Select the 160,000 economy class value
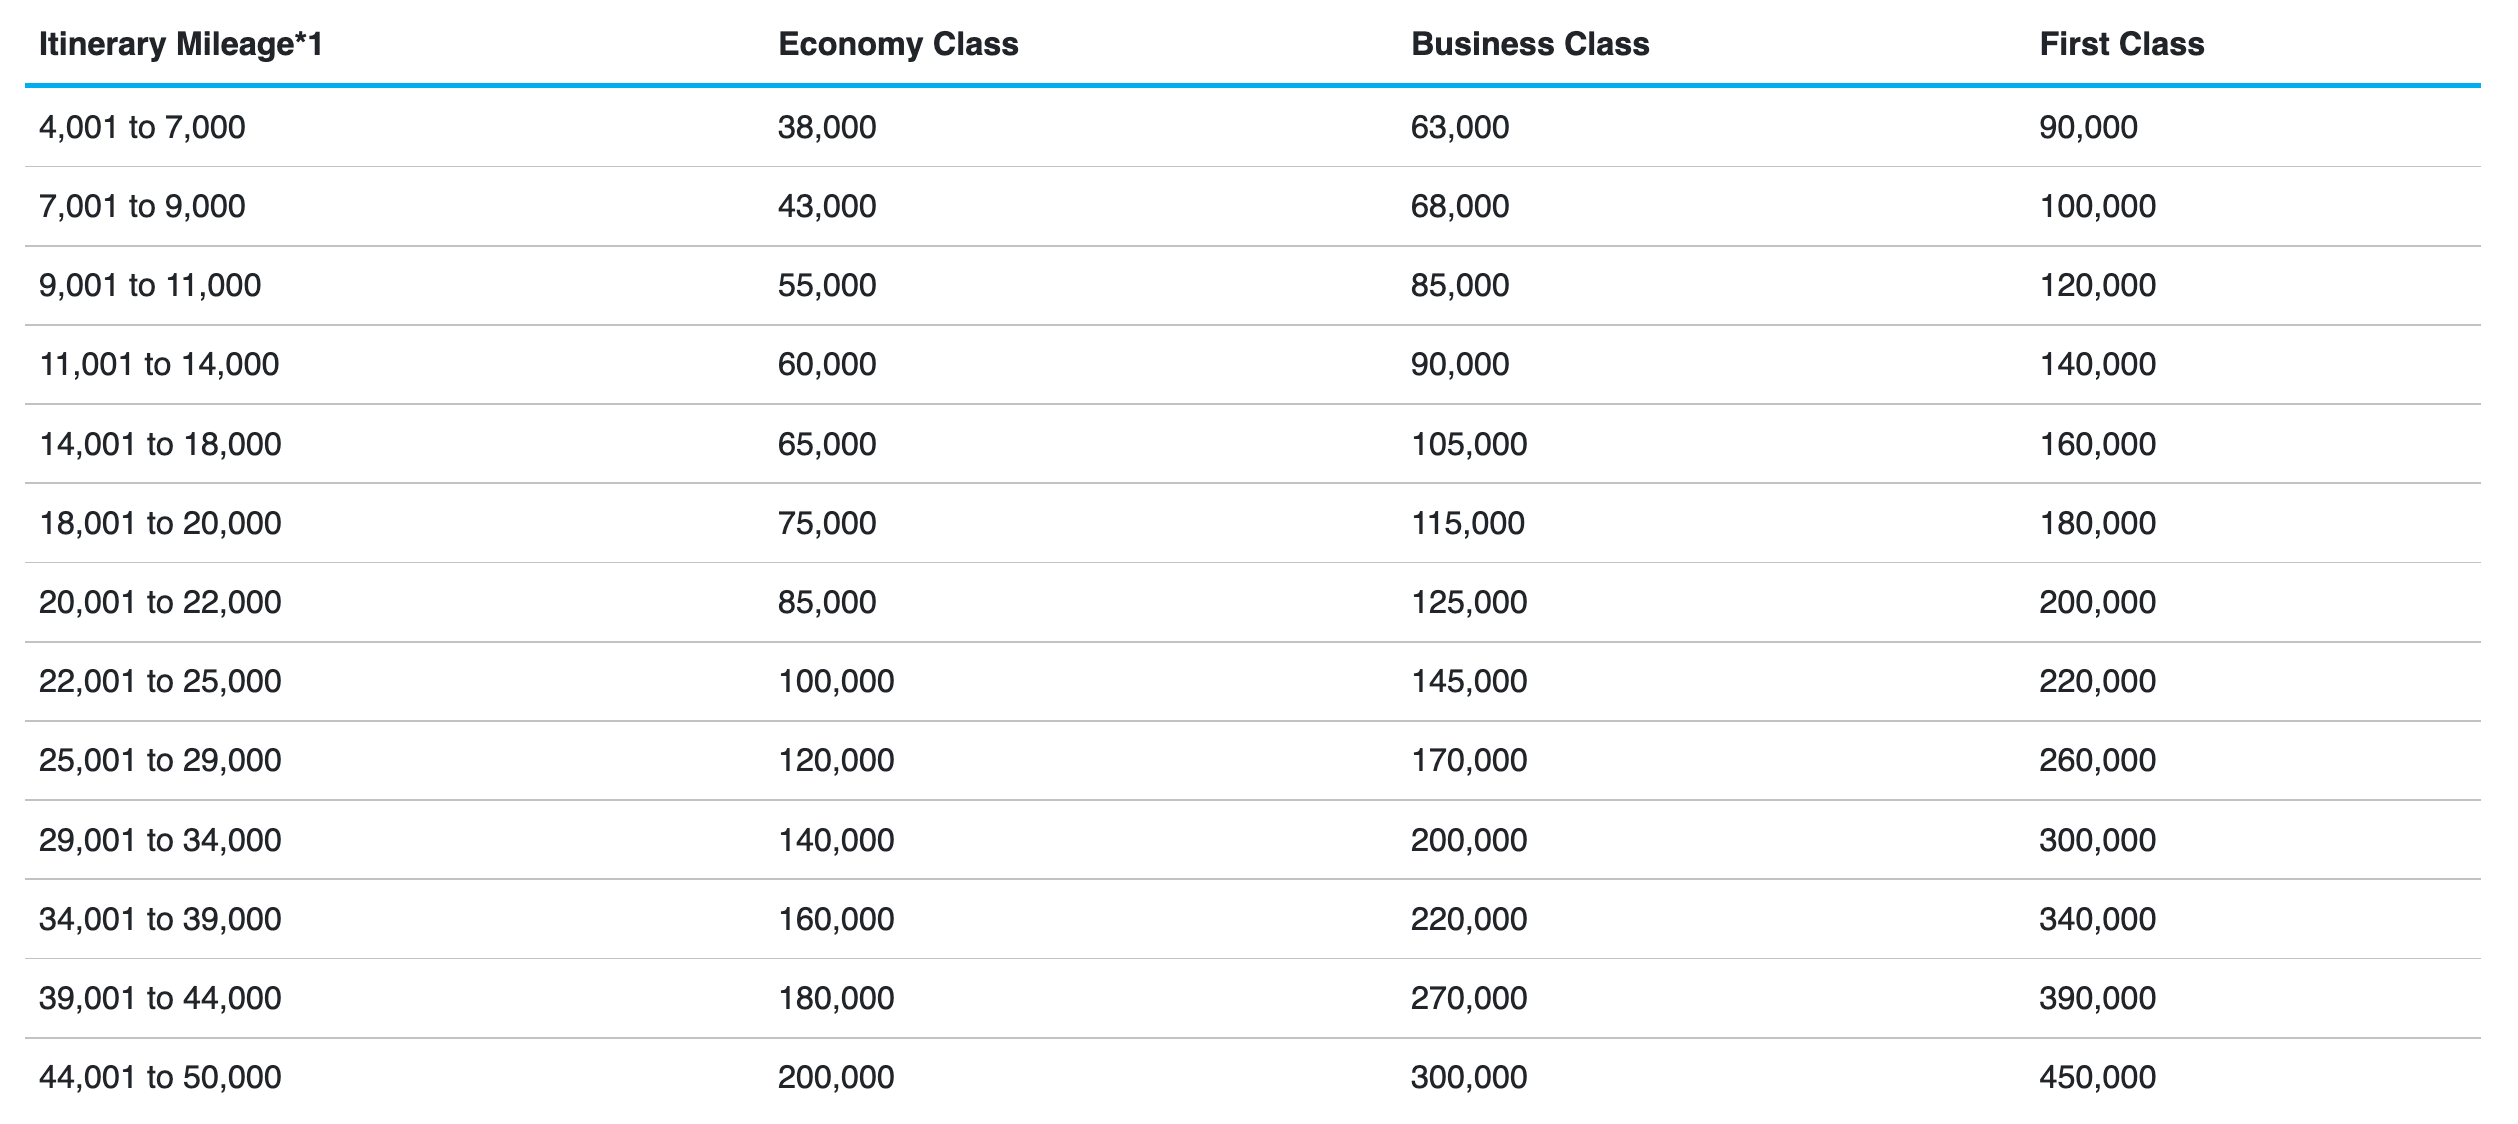Viewport: 2518px width, 1124px height. 836,919
